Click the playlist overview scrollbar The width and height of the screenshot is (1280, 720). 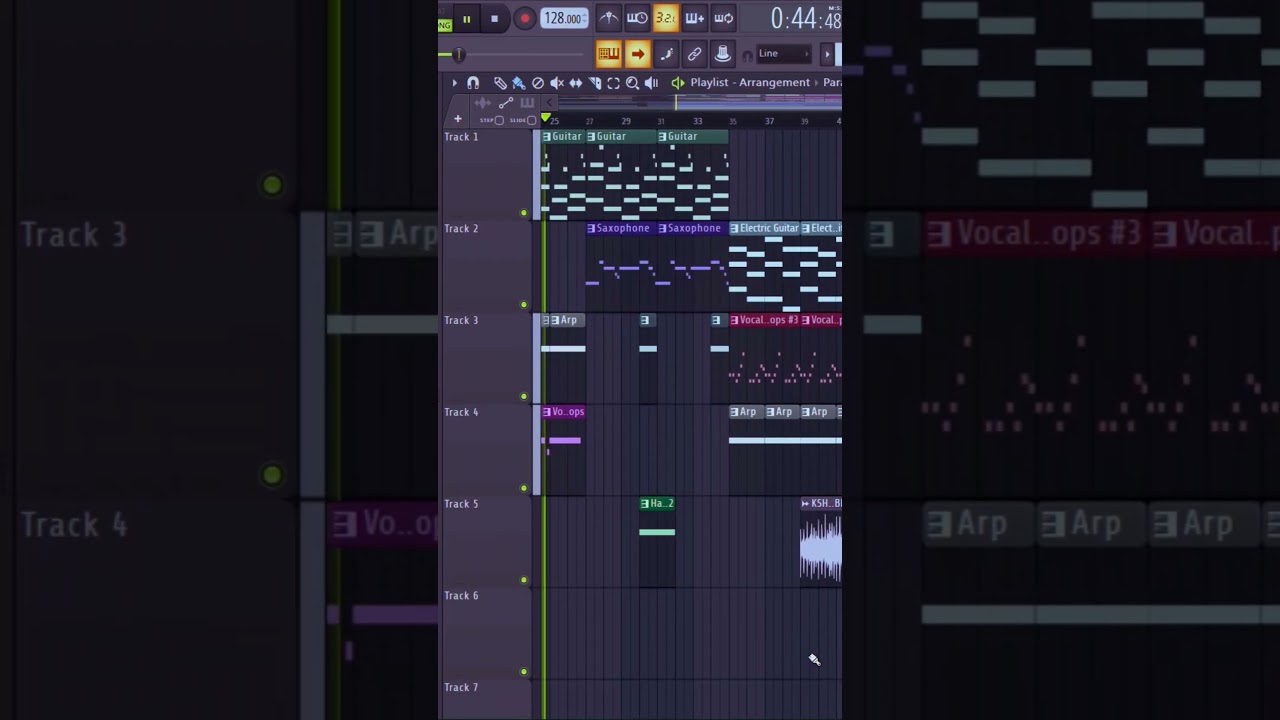point(700,102)
